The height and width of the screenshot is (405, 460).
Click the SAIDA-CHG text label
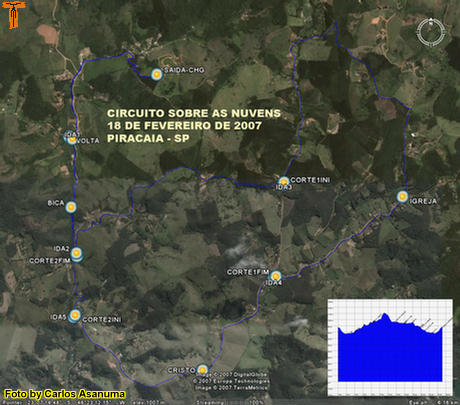[x=184, y=70]
